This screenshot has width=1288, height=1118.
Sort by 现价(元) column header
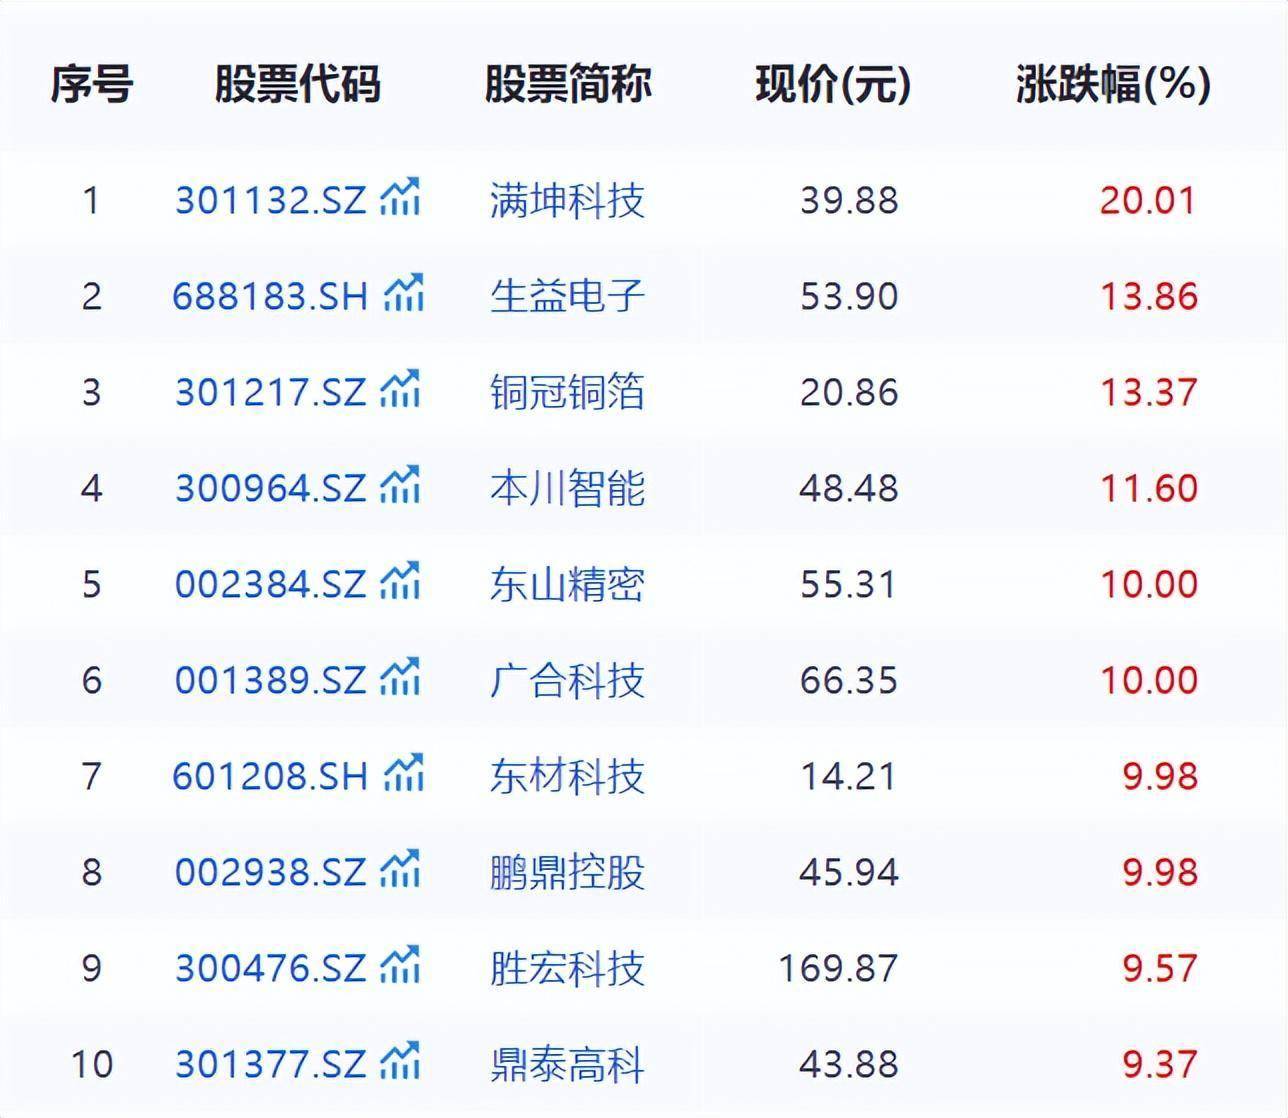pos(833,85)
